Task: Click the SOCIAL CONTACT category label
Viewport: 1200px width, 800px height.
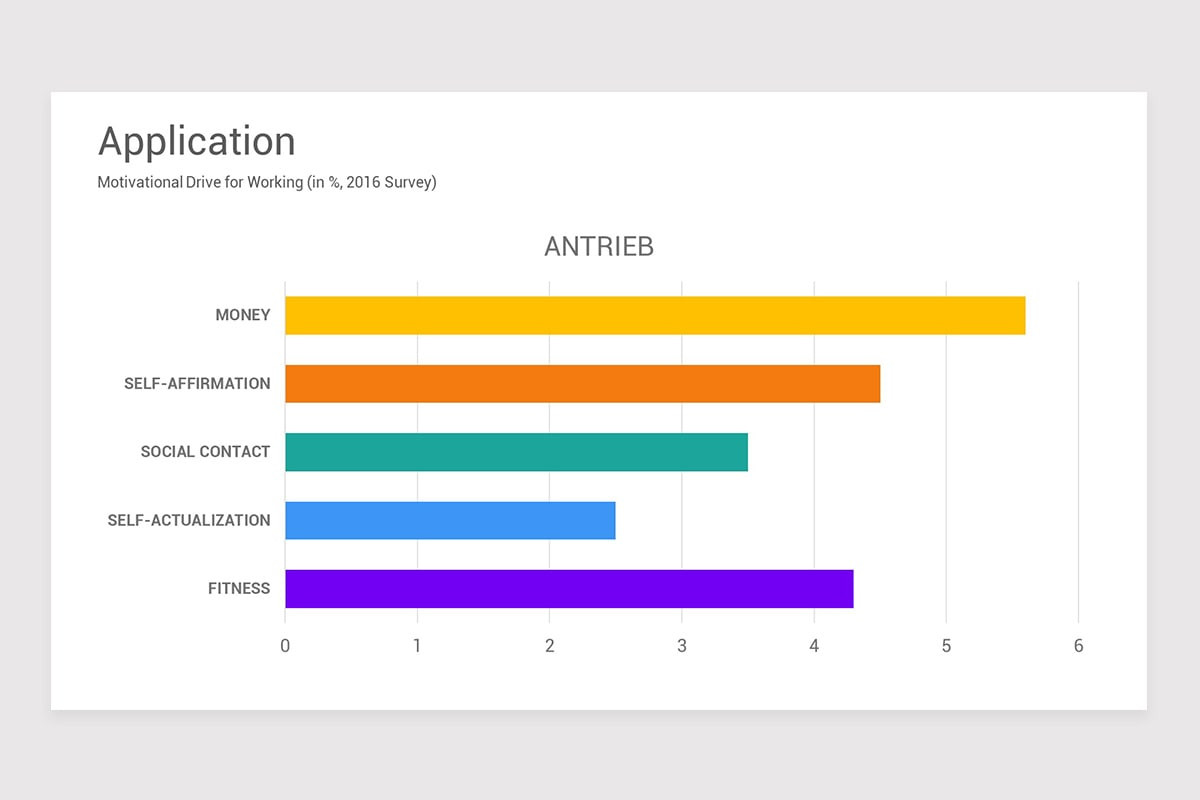Action: coord(205,452)
